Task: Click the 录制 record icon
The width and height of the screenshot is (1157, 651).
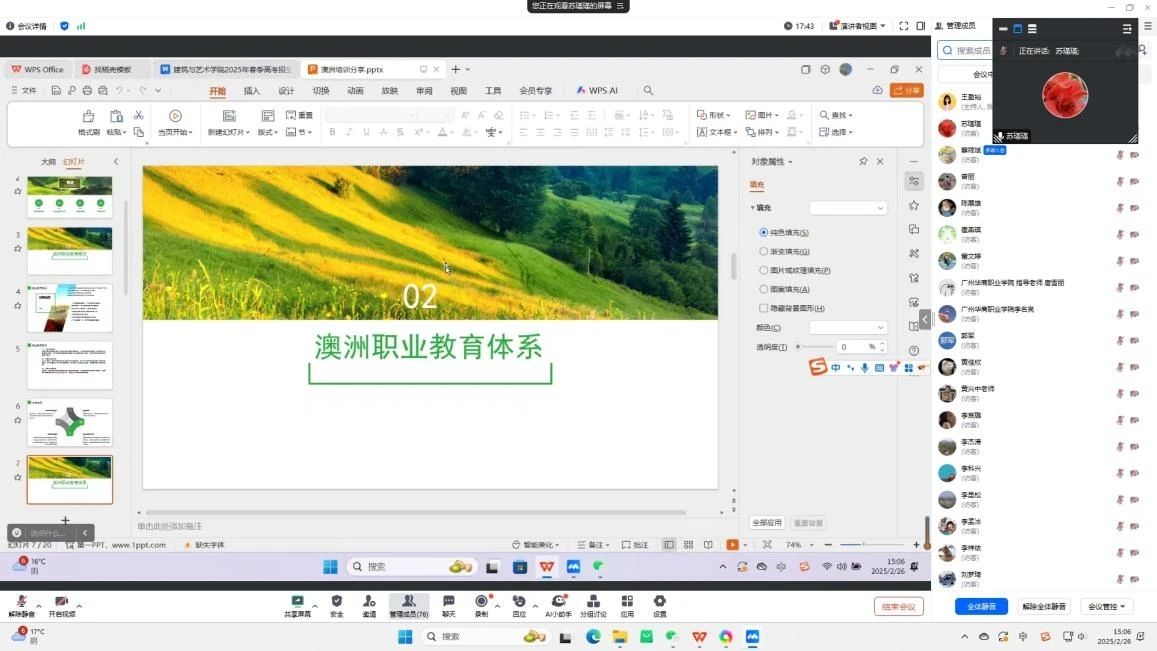Action: click(481, 601)
